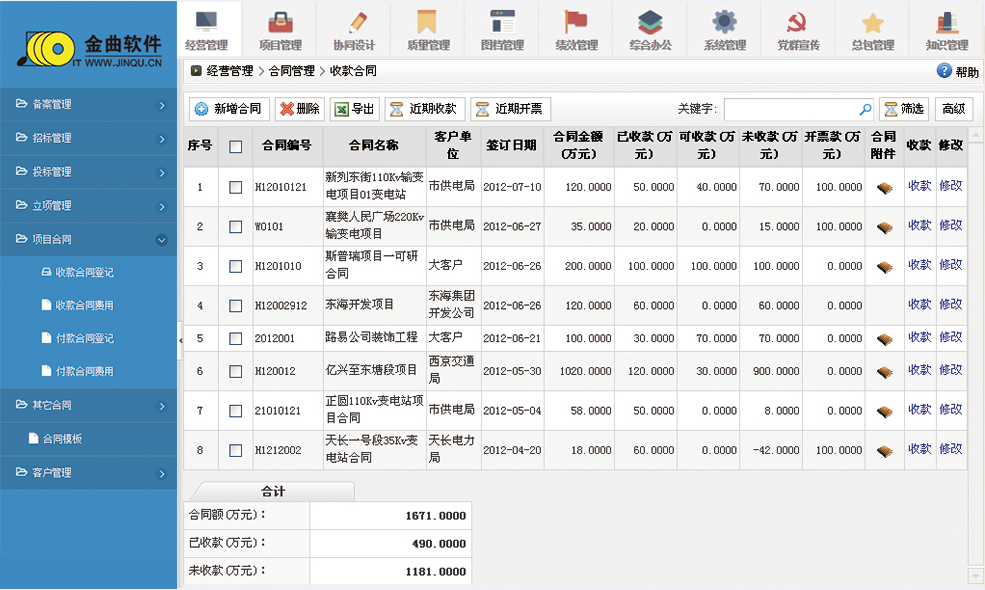The width and height of the screenshot is (985, 590).
Task: Open the 系统管理 gear icon
Action: [724, 22]
